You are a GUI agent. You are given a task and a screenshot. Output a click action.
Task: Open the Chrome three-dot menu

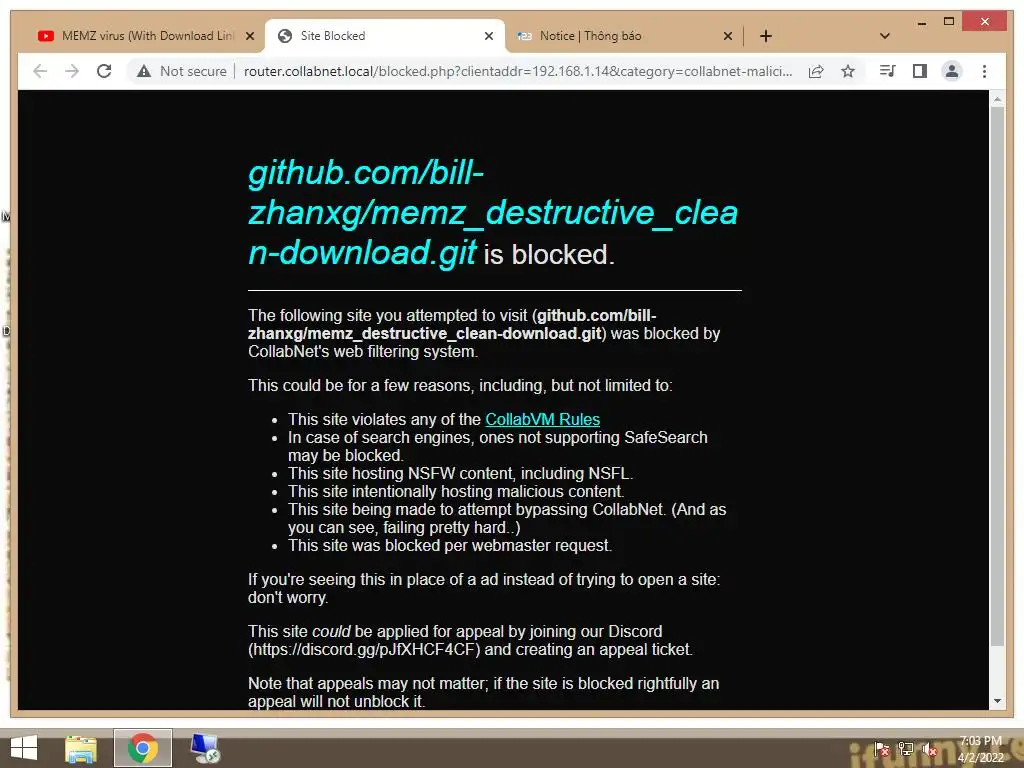coord(984,71)
